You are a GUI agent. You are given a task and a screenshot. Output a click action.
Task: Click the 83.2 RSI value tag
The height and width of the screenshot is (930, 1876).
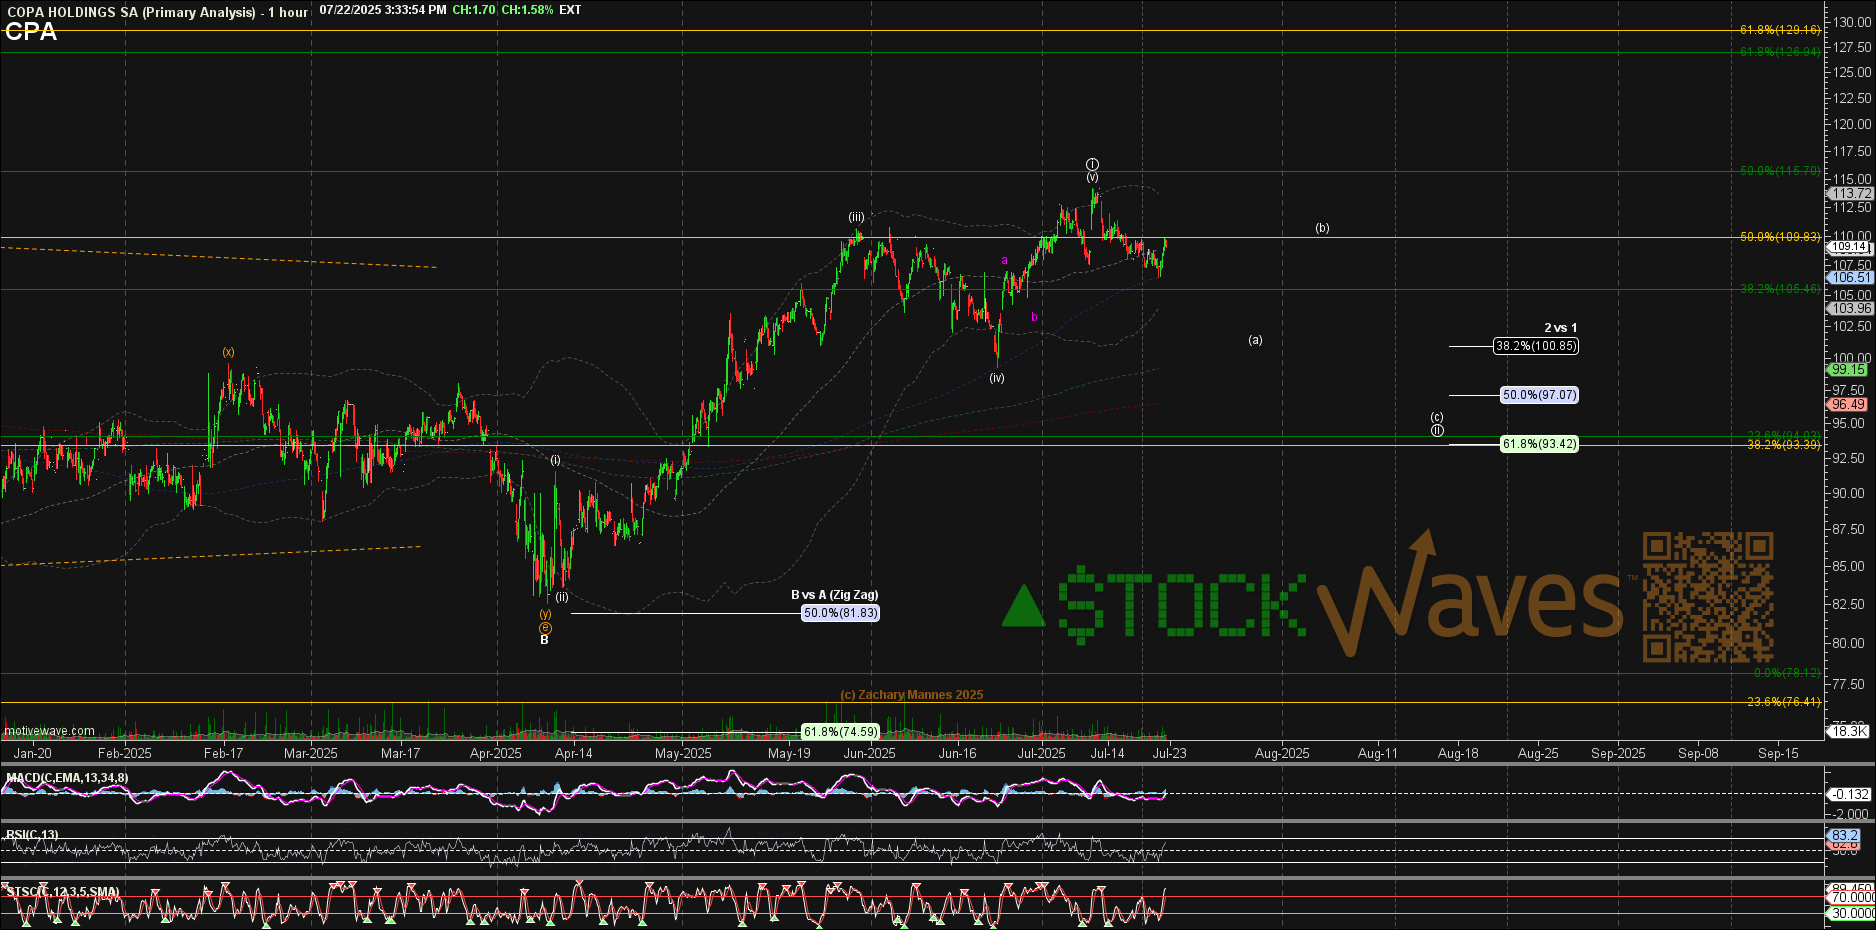tap(1845, 835)
